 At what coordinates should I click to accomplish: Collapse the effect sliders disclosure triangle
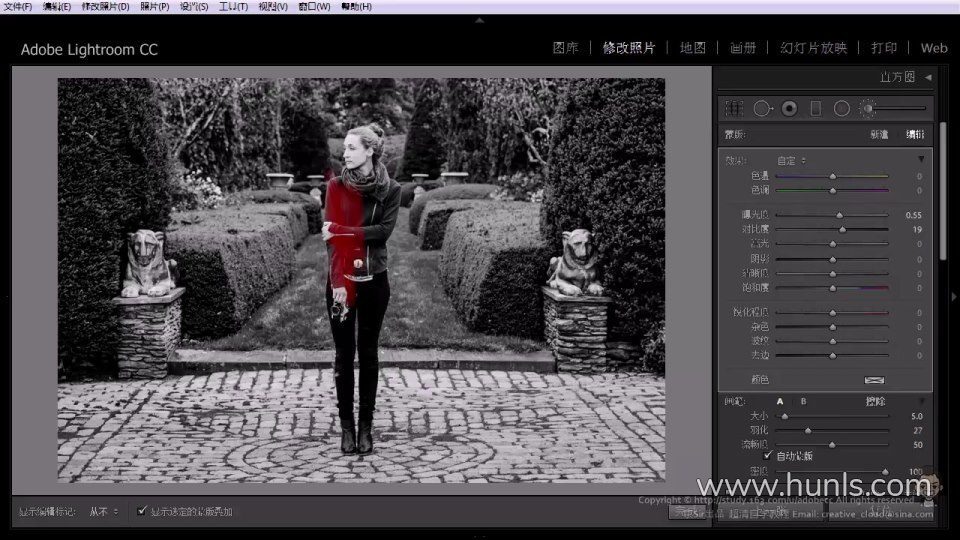click(x=921, y=159)
